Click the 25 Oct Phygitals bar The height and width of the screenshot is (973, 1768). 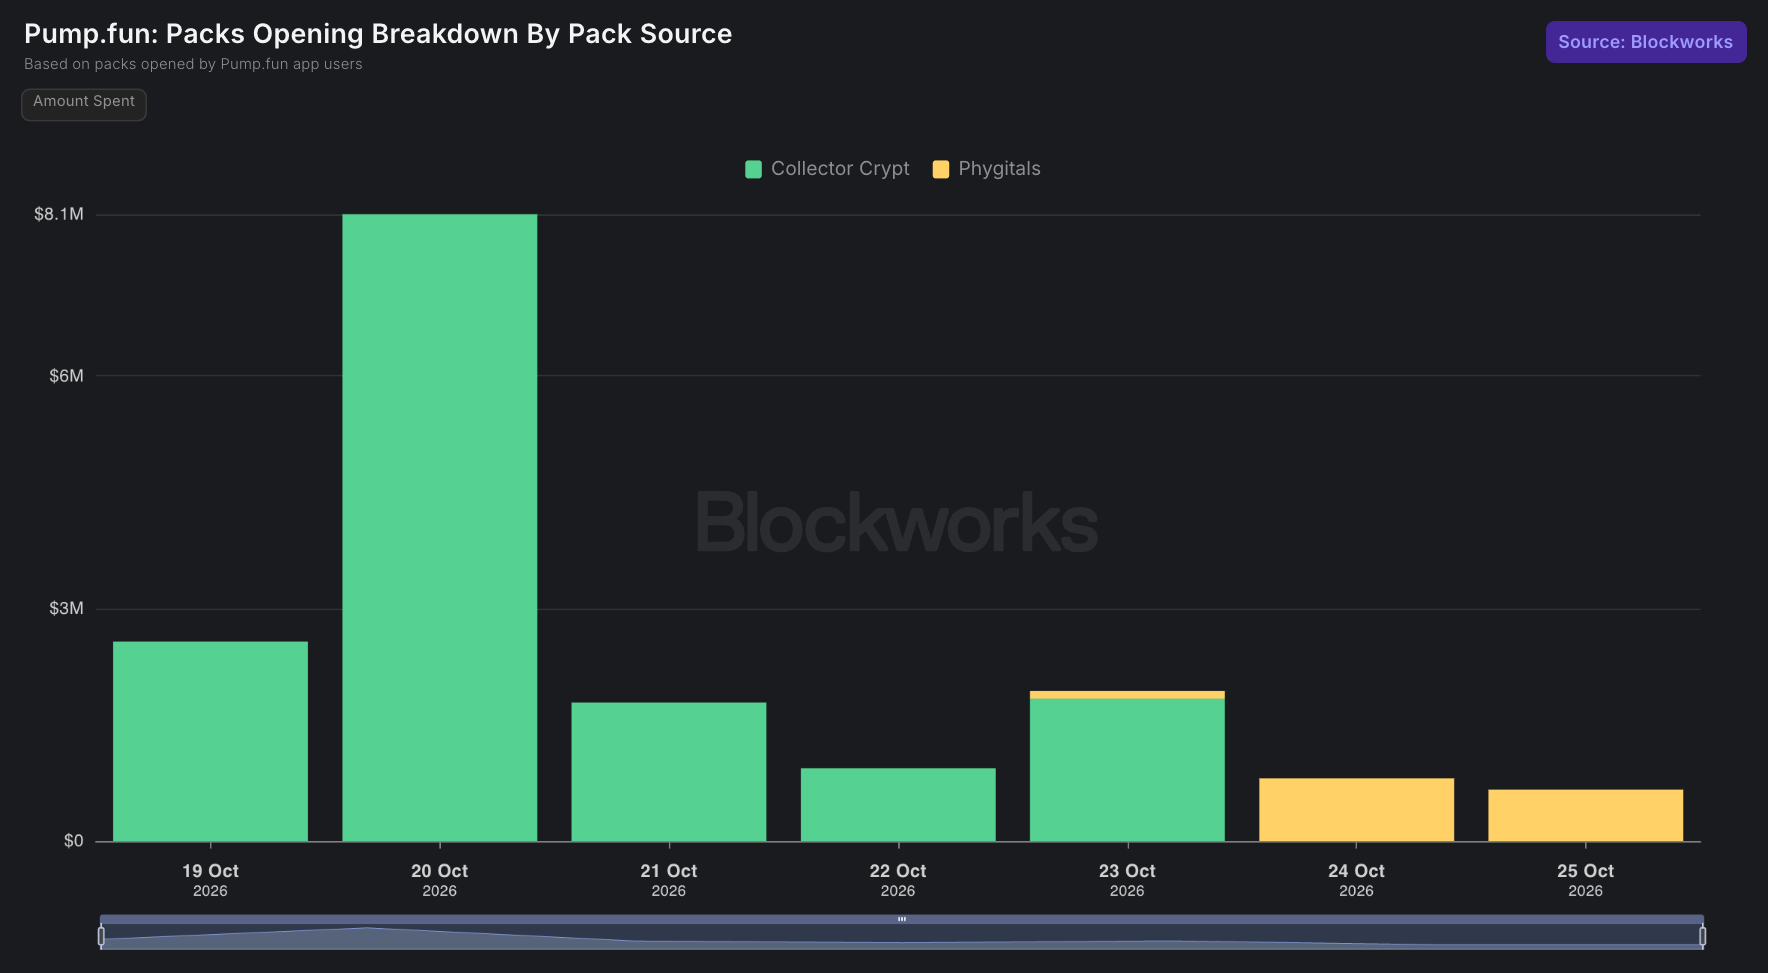point(1585,815)
